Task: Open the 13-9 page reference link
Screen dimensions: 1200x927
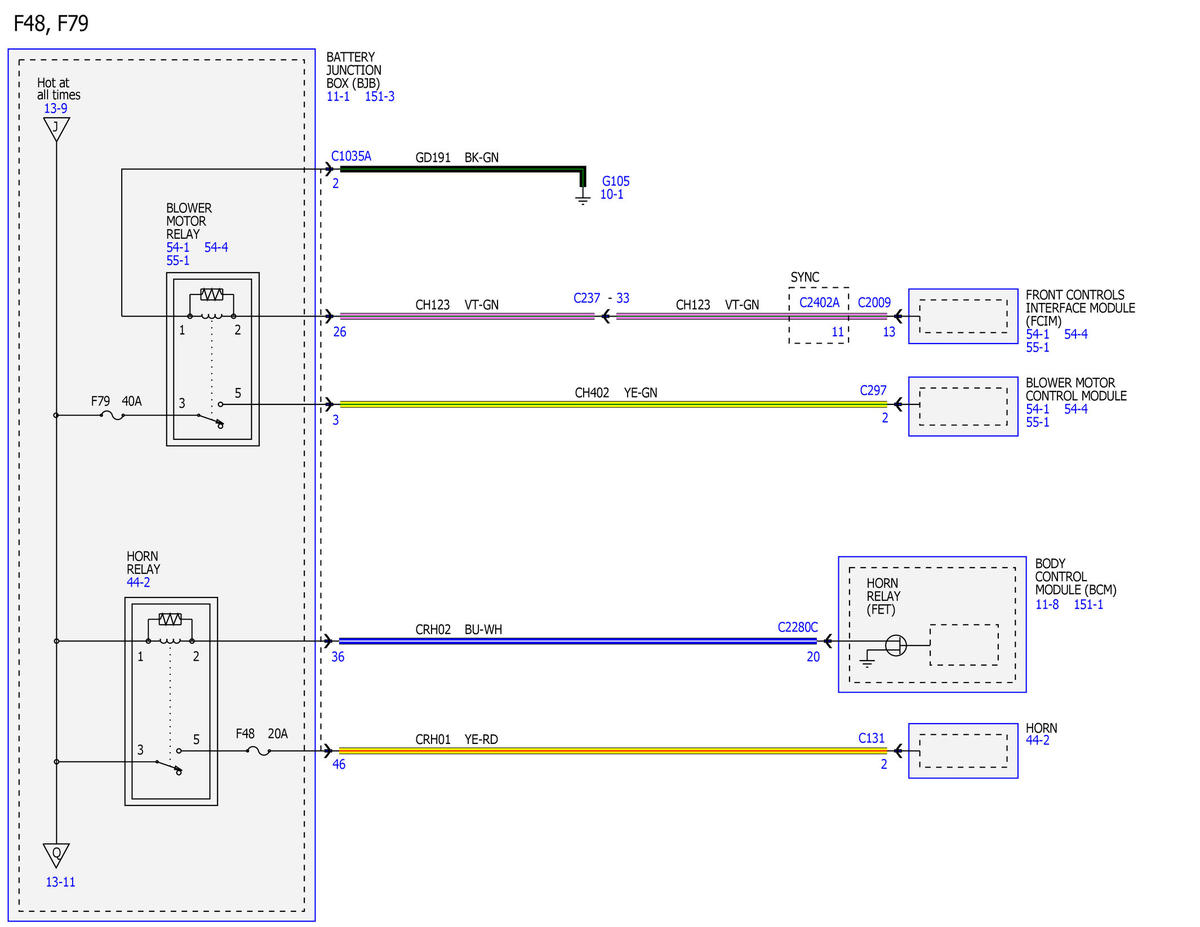Action: tap(56, 108)
